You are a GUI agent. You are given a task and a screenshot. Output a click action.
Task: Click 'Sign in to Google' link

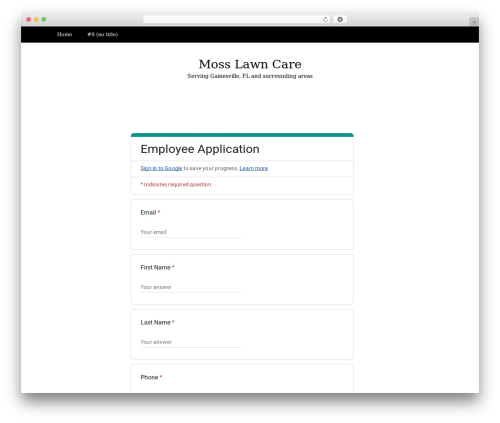tap(161, 168)
